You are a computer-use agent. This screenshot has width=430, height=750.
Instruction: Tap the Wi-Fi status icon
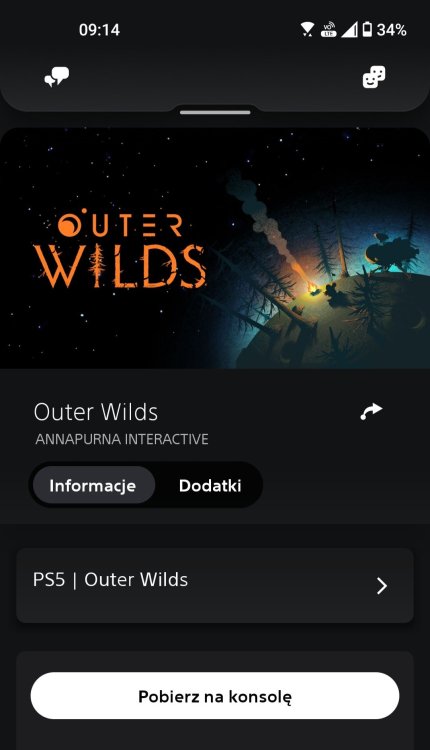coord(307,30)
